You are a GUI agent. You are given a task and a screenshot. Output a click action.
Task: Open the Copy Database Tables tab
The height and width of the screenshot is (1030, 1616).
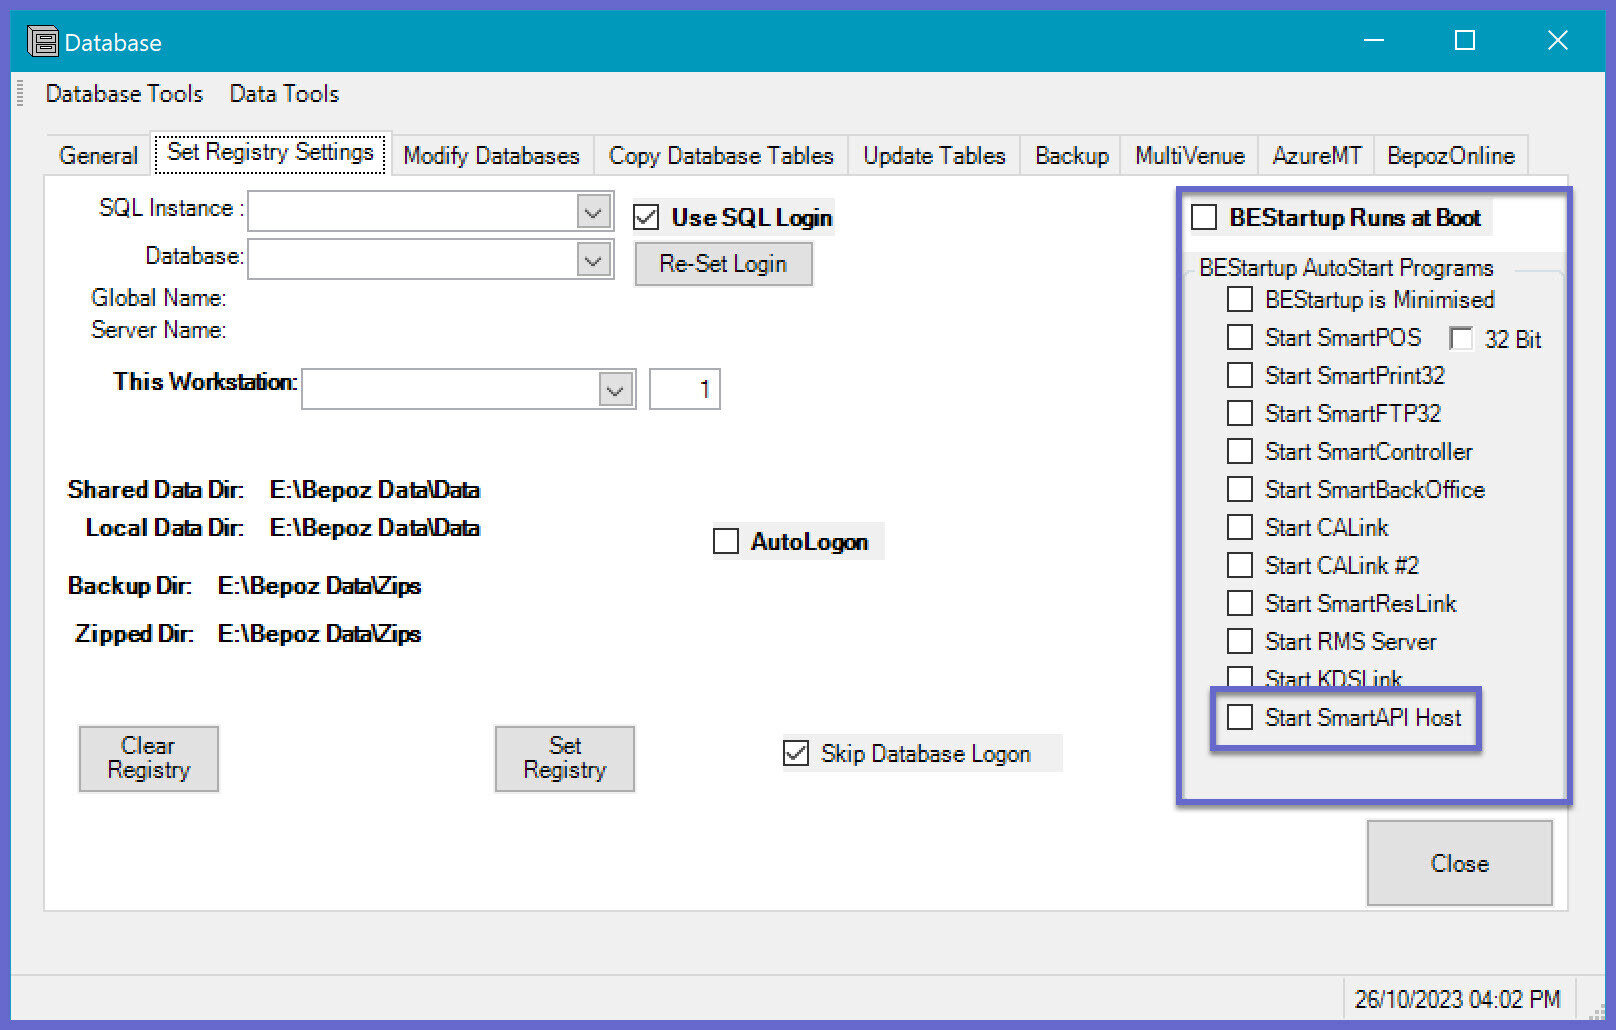721,156
